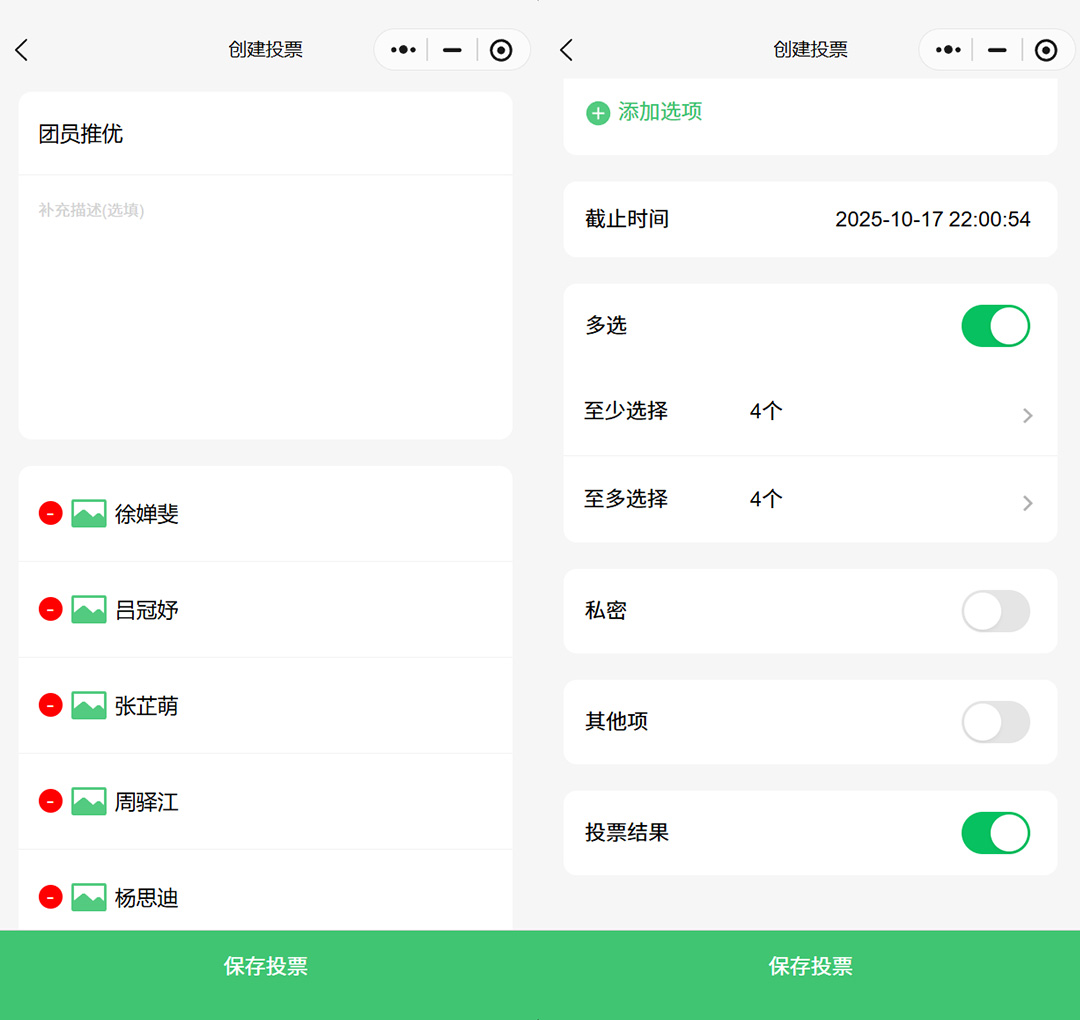Turn off the 多选 switch
The height and width of the screenshot is (1020, 1080).
(x=995, y=326)
